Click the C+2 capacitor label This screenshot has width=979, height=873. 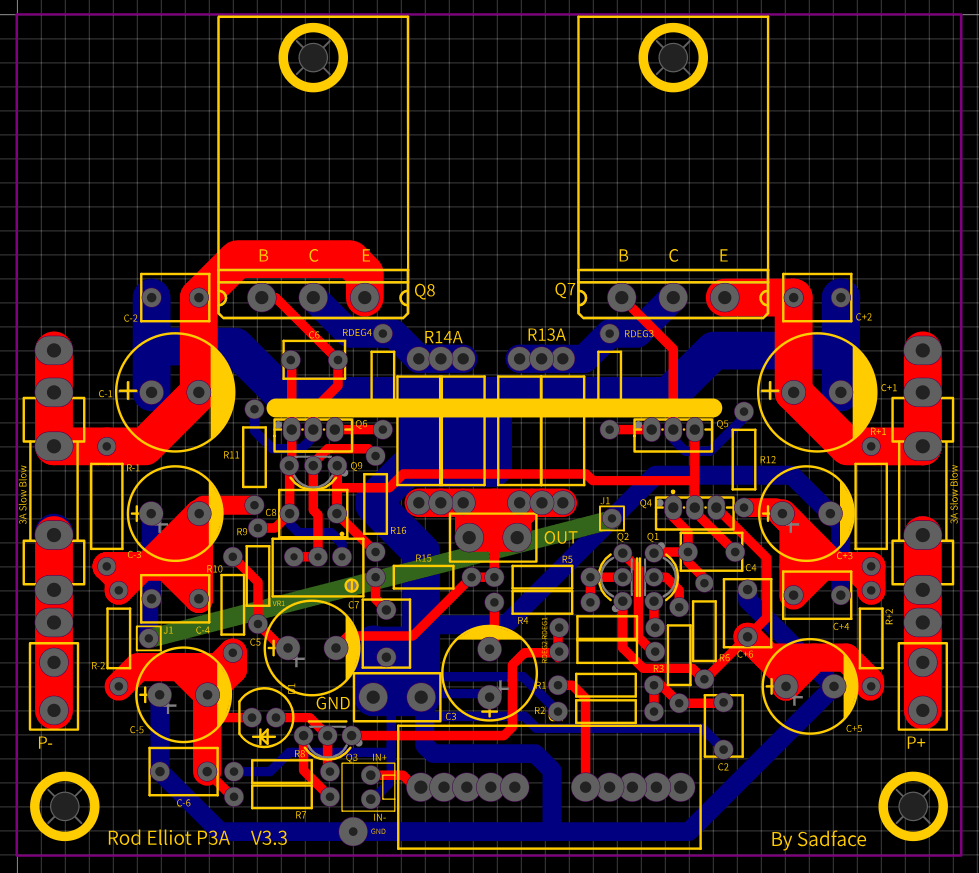pyautogui.click(x=863, y=317)
